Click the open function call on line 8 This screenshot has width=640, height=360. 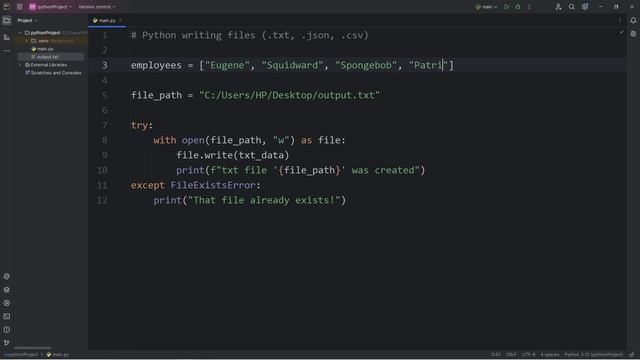(x=193, y=140)
